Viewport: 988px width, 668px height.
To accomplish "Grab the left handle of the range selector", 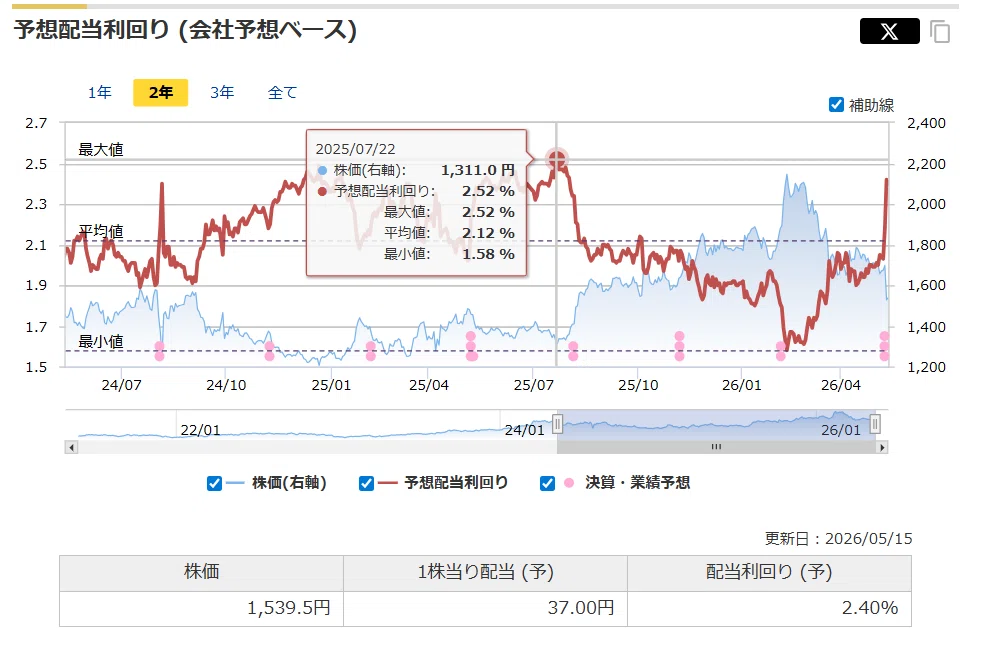I will [x=558, y=424].
